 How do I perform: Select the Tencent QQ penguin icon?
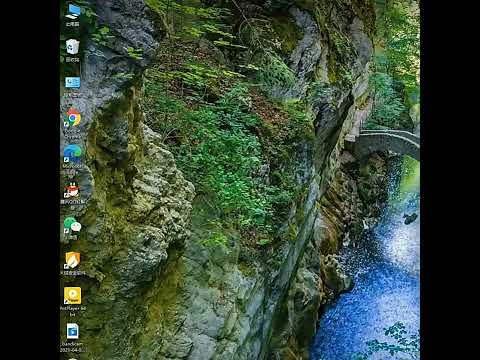coord(72,190)
